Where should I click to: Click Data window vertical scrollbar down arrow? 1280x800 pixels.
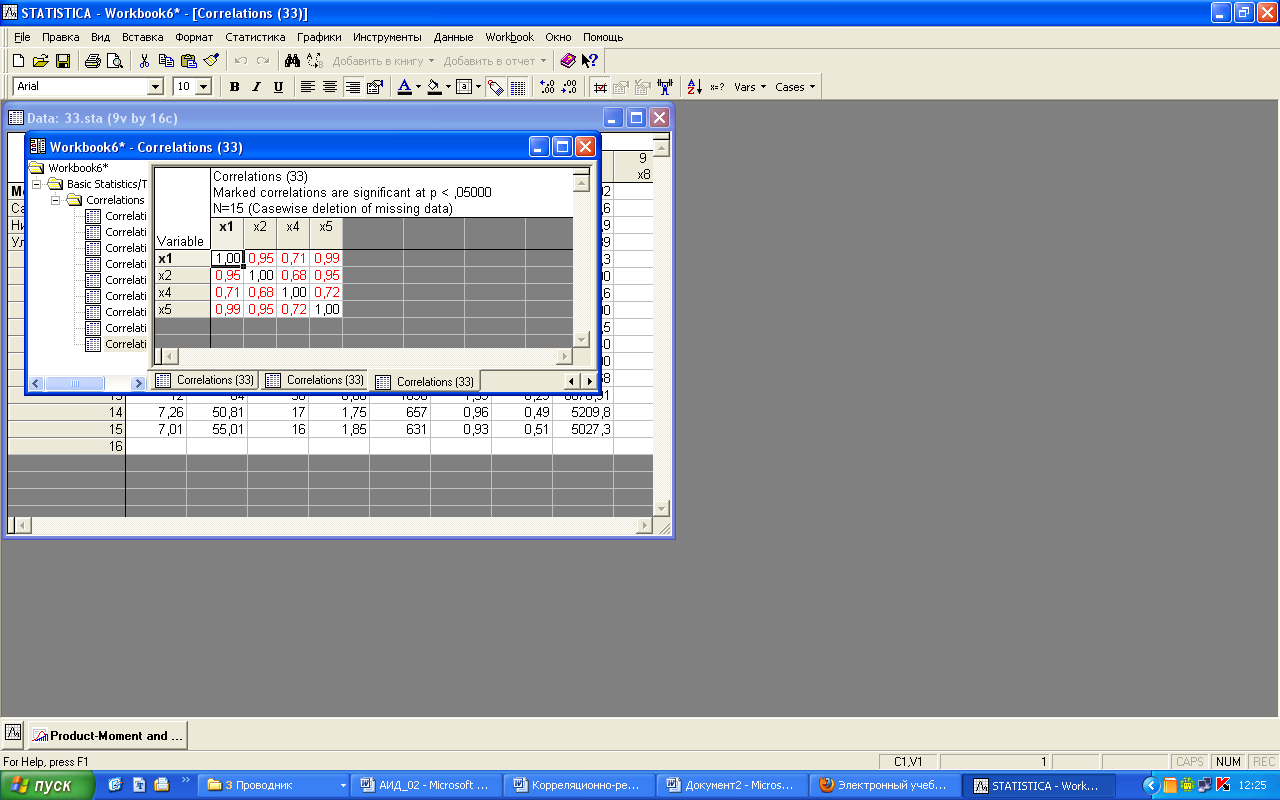[660, 509]
